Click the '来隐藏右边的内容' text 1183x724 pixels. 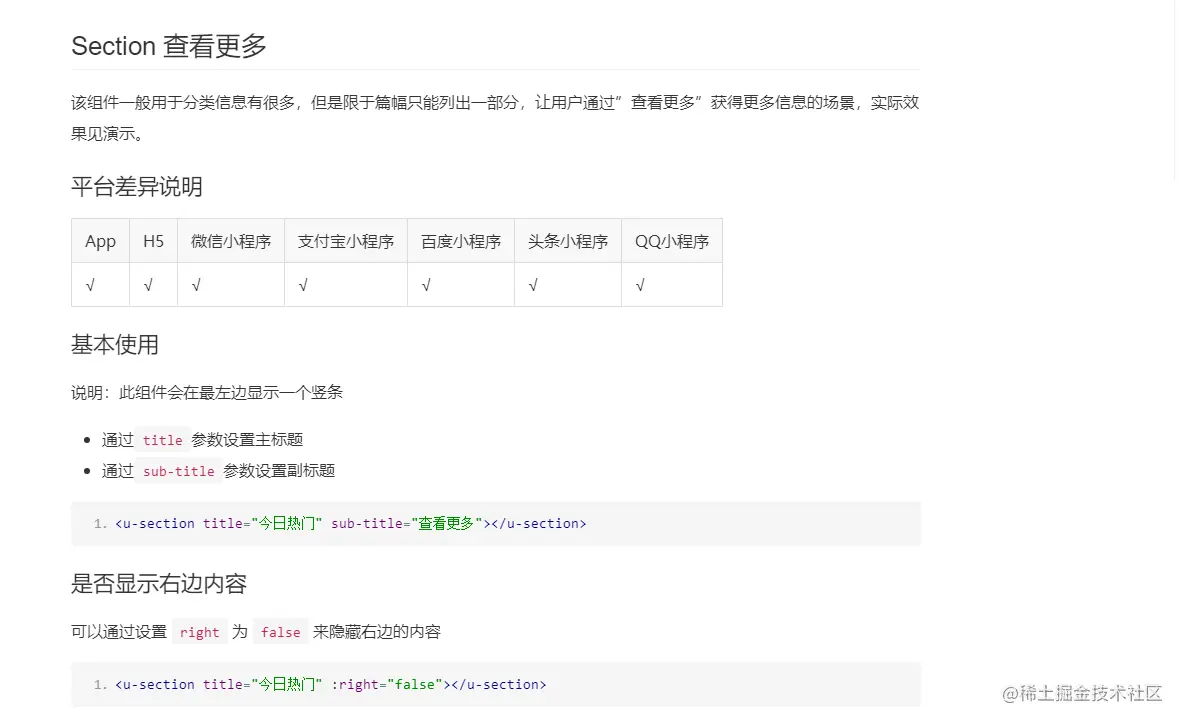[x=376, y=632]
